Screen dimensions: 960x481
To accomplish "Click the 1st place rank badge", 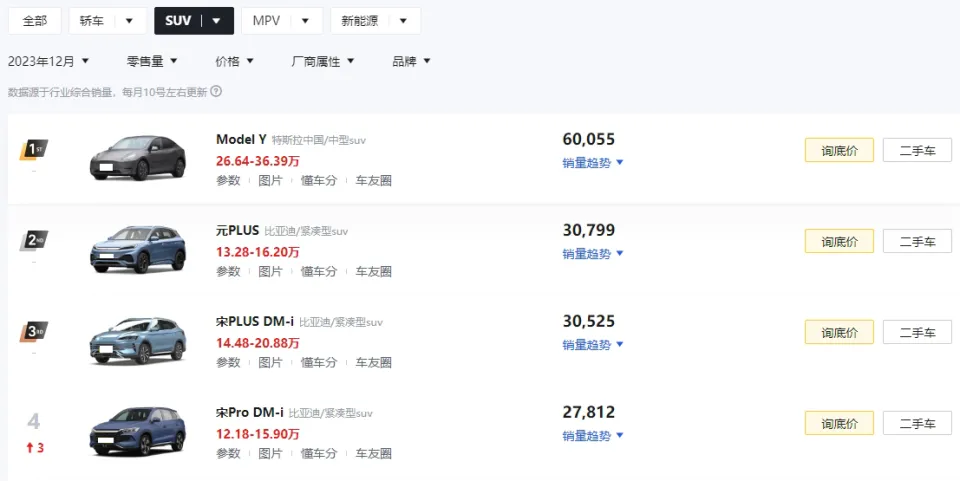I will (x=34, y=149).
